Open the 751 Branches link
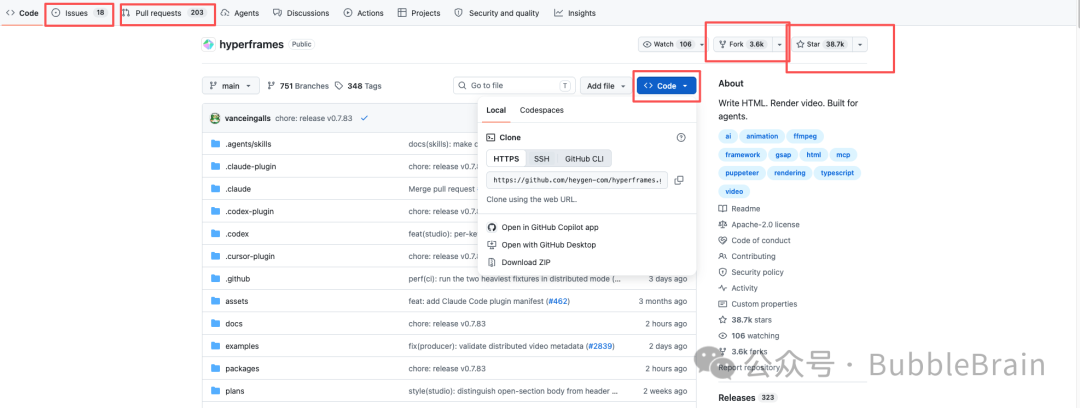The height and width of the screenshot is (408, 1080). pyautogui.click(x=298, y=86)
